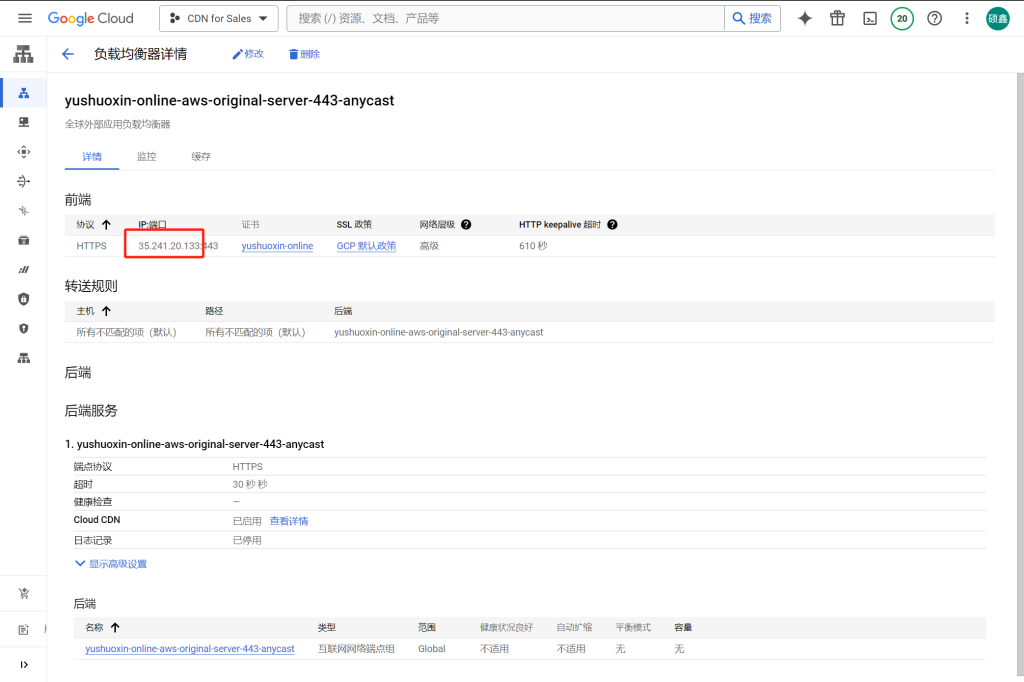Sort backend table by 名称 column
1024x682 pixels.
click(x=114, y=627)
